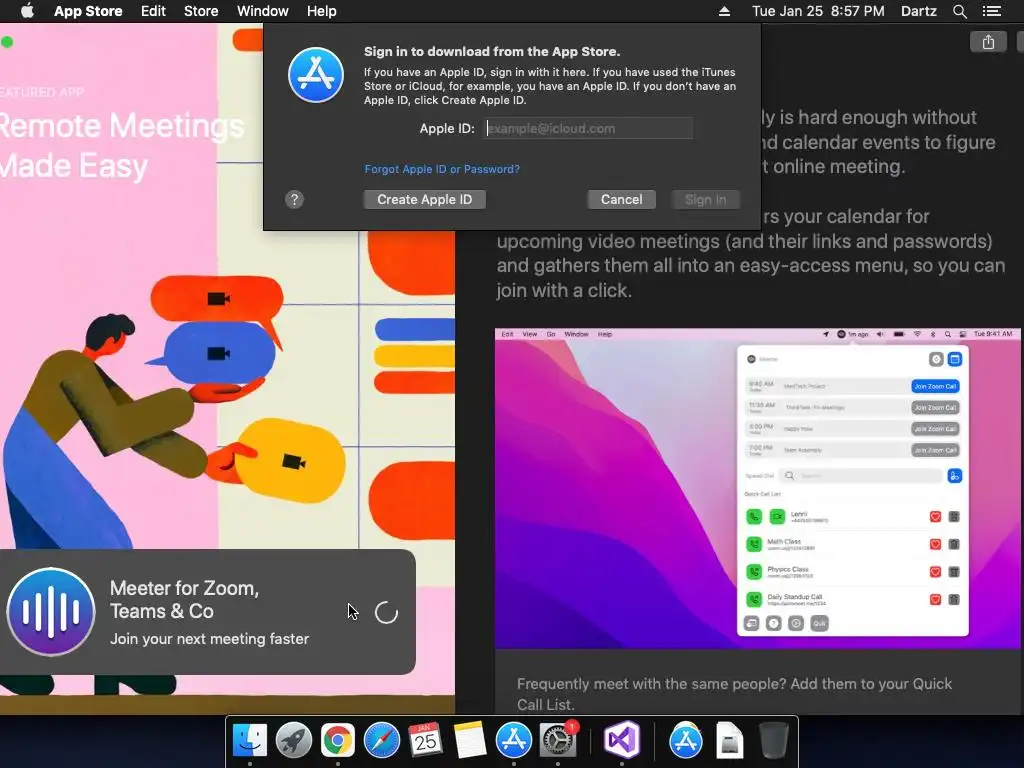Open the Meeter app screenshot preview
The height and width of the screenshot is (768, 1024).
(758, 488)
